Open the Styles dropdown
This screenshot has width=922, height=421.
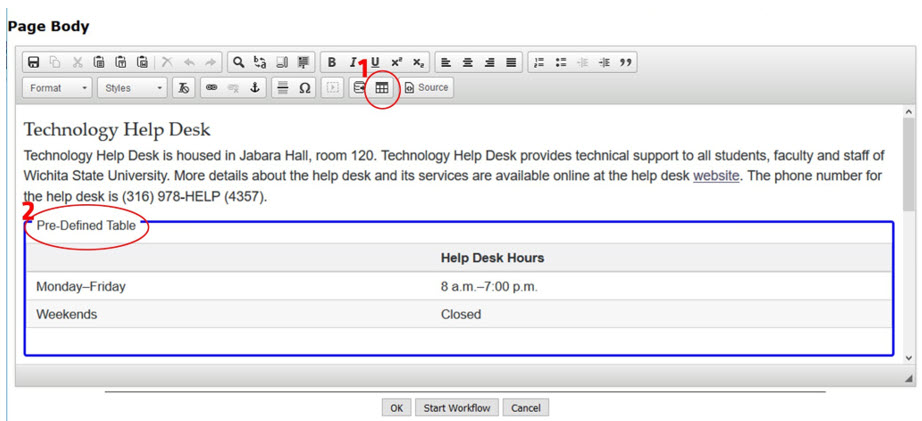pos(132,88)
